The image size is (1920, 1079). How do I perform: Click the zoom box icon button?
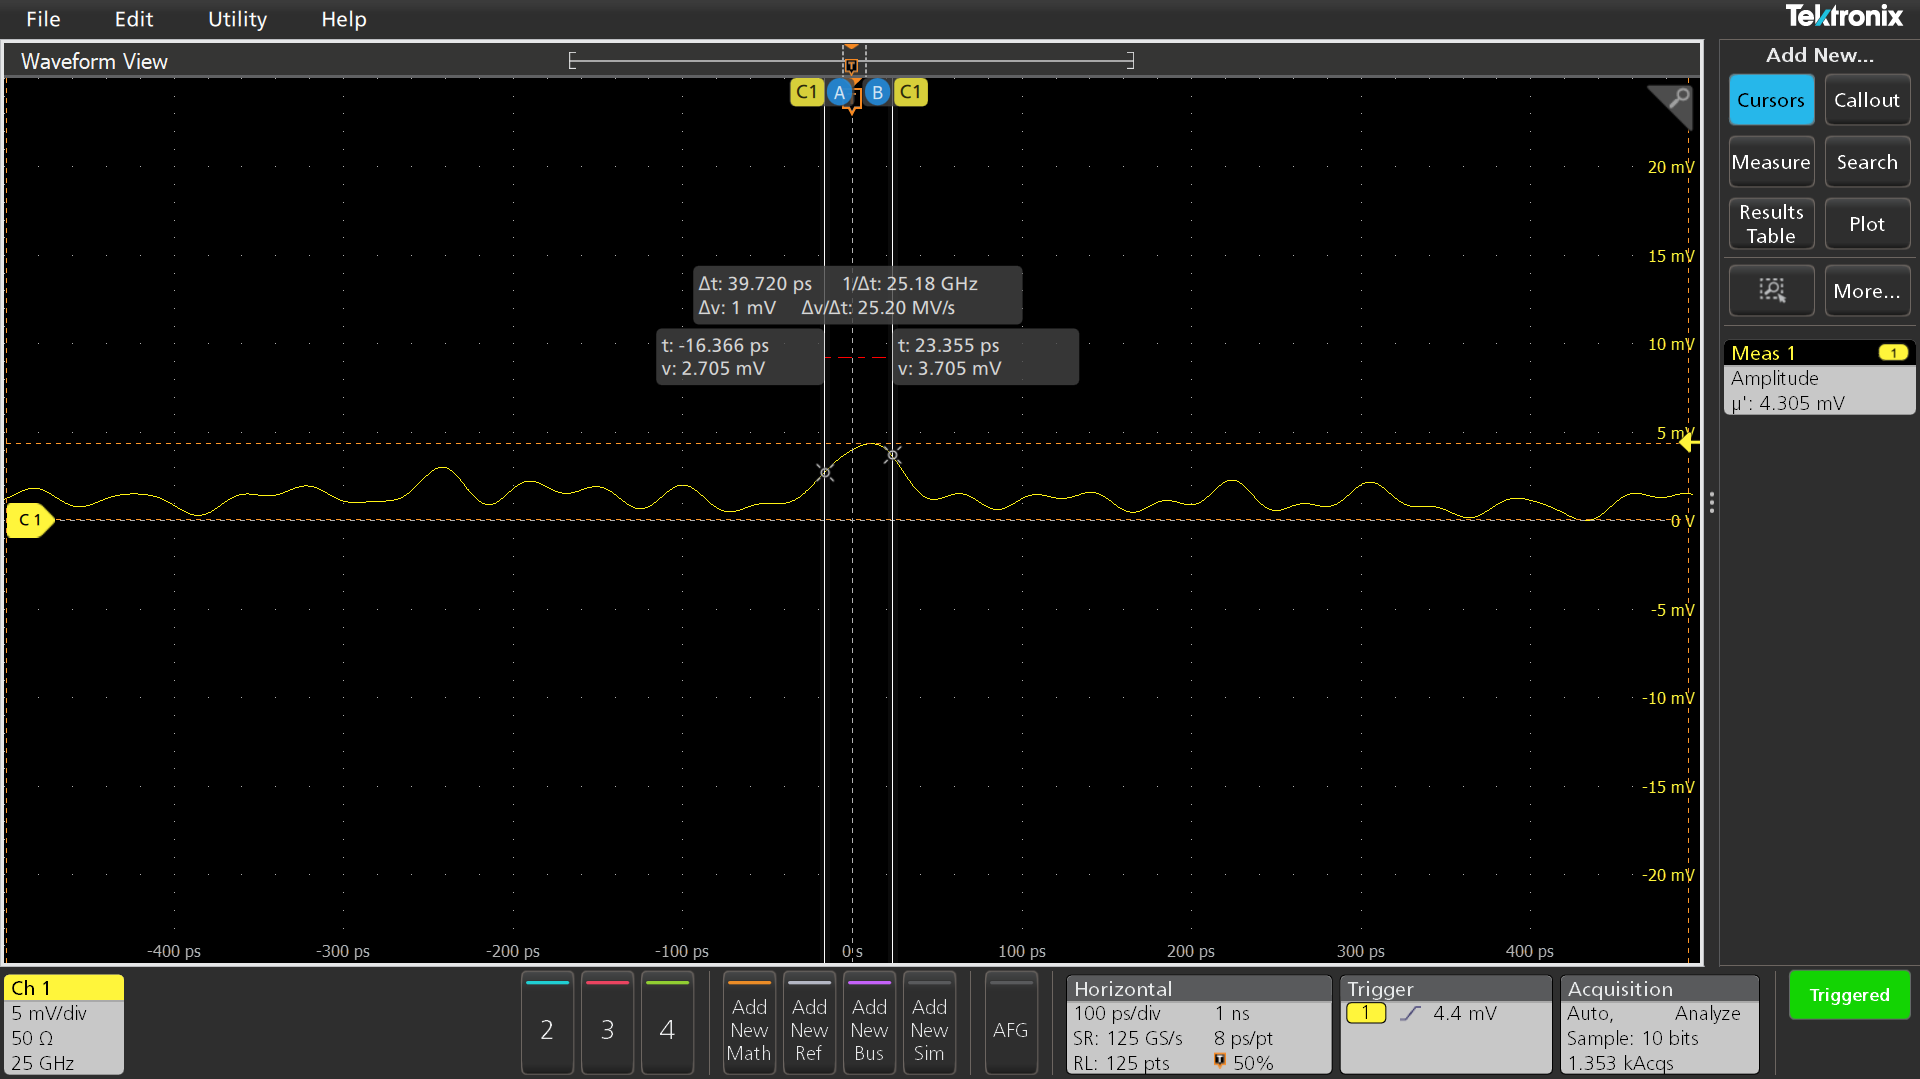pos(1771,291)
